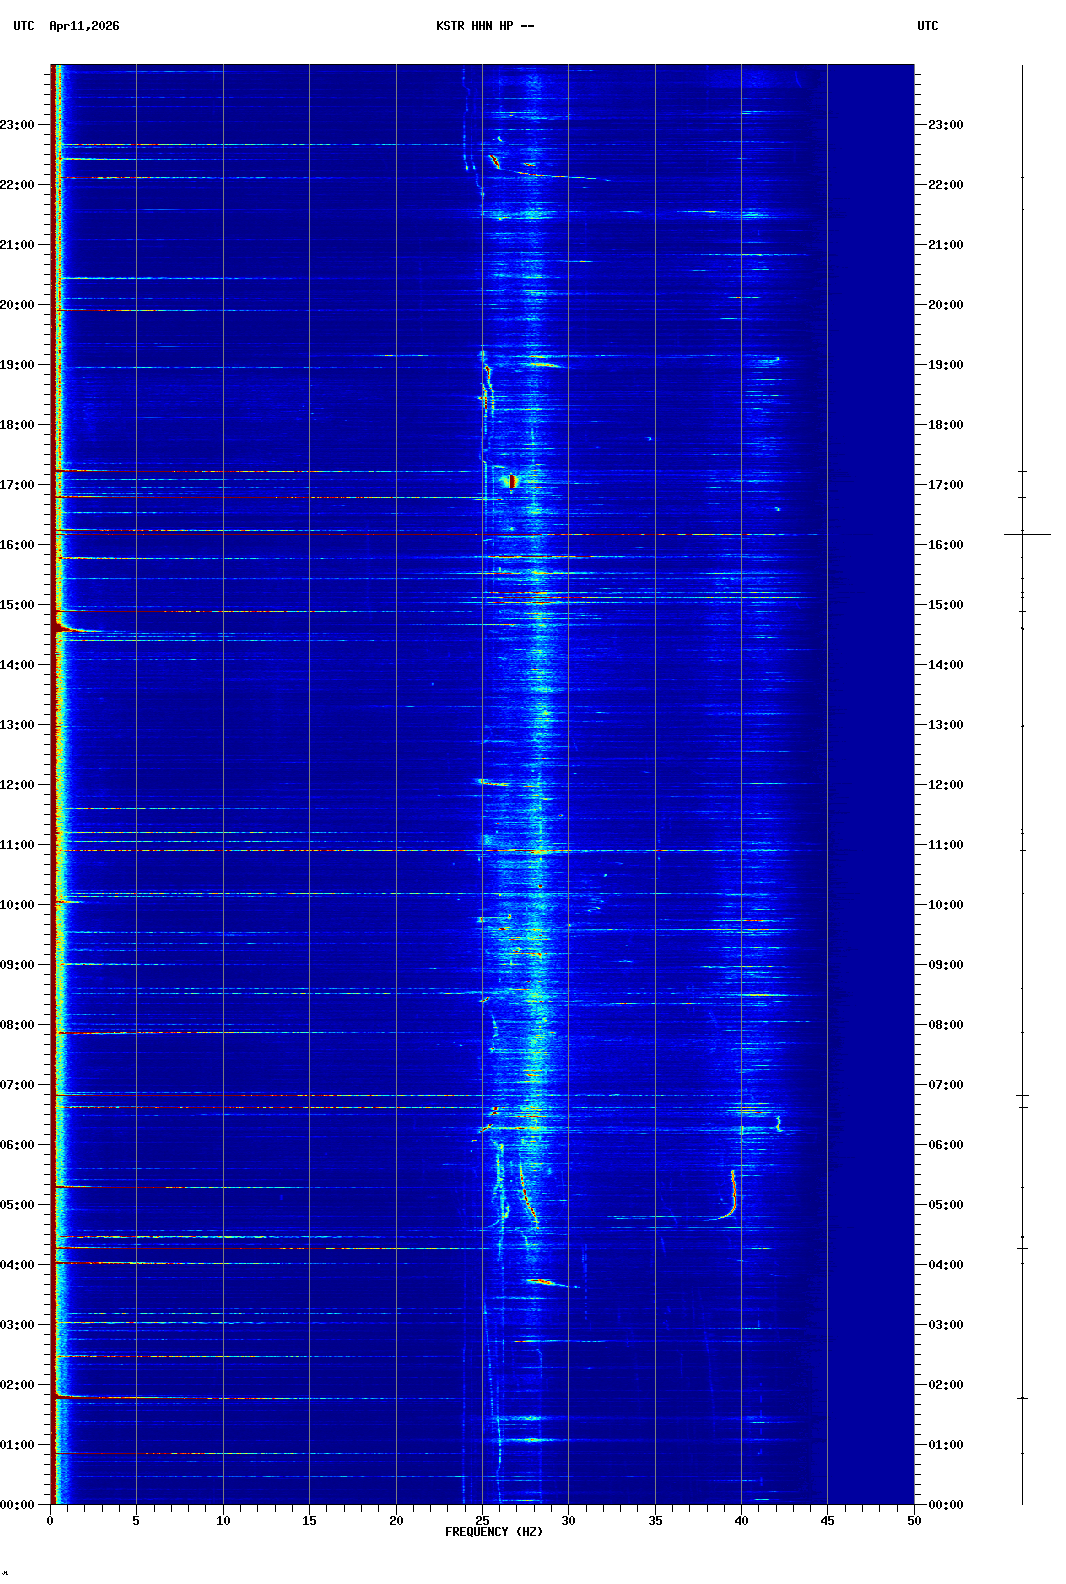Click the Apr11,2026 date label
Image resolution: width=1066 pixels, height=1584 pixels.
point(84,26)
